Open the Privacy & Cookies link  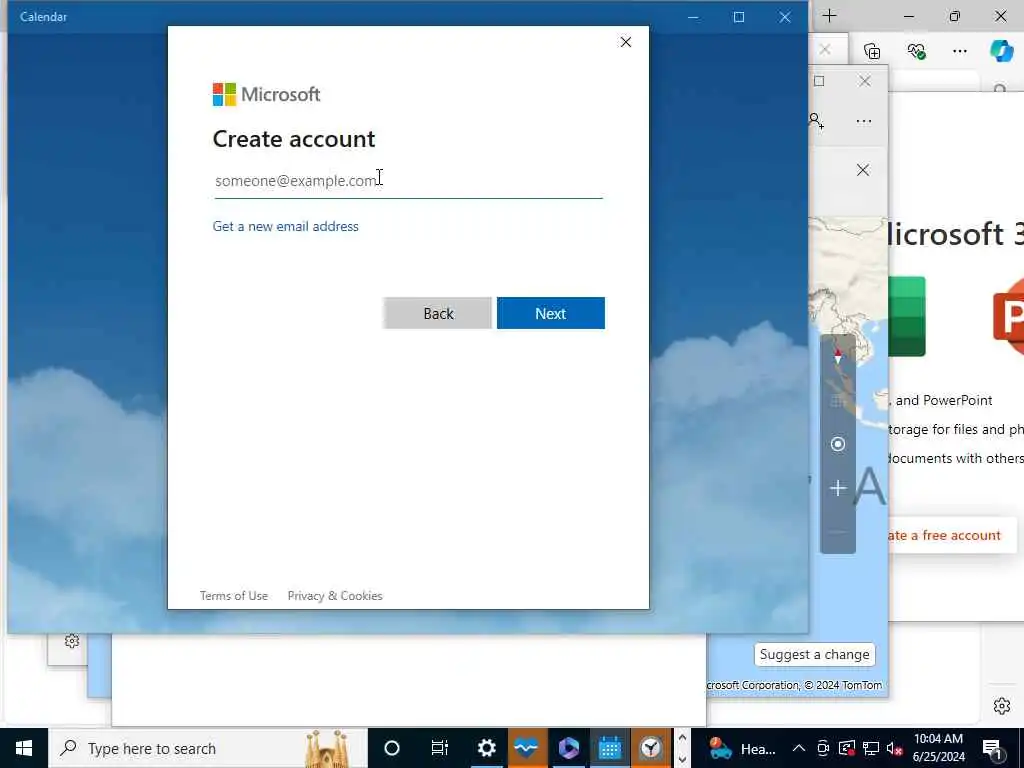[x=335, y=596]
